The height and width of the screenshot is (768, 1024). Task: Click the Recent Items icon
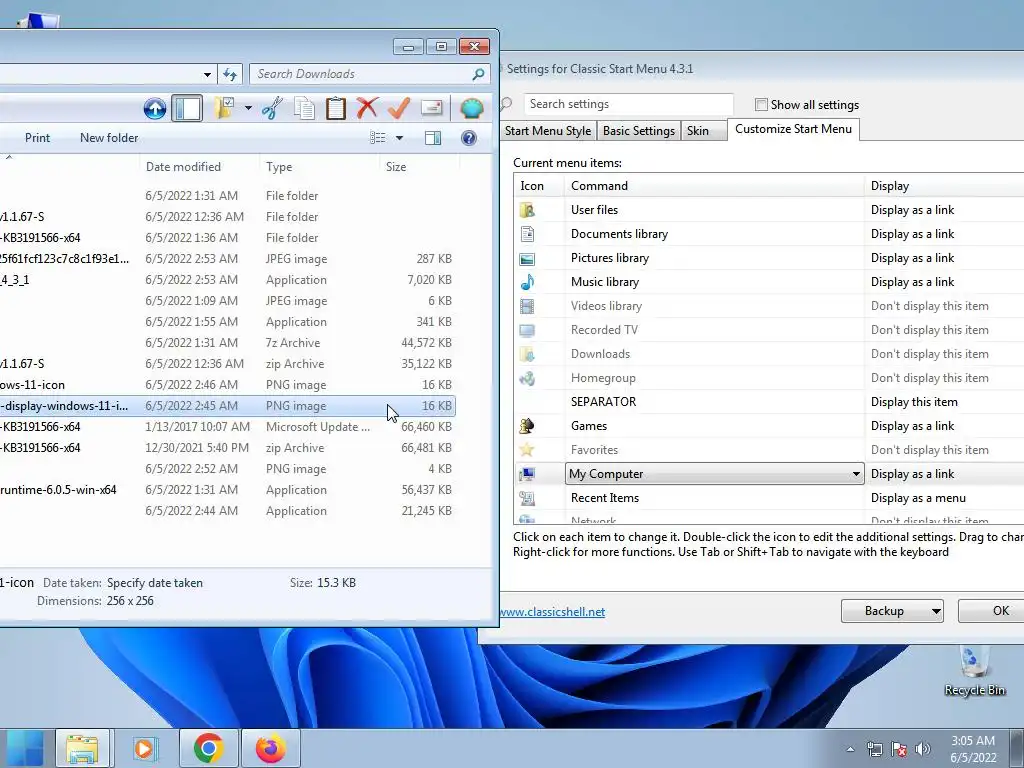(527, 498)
